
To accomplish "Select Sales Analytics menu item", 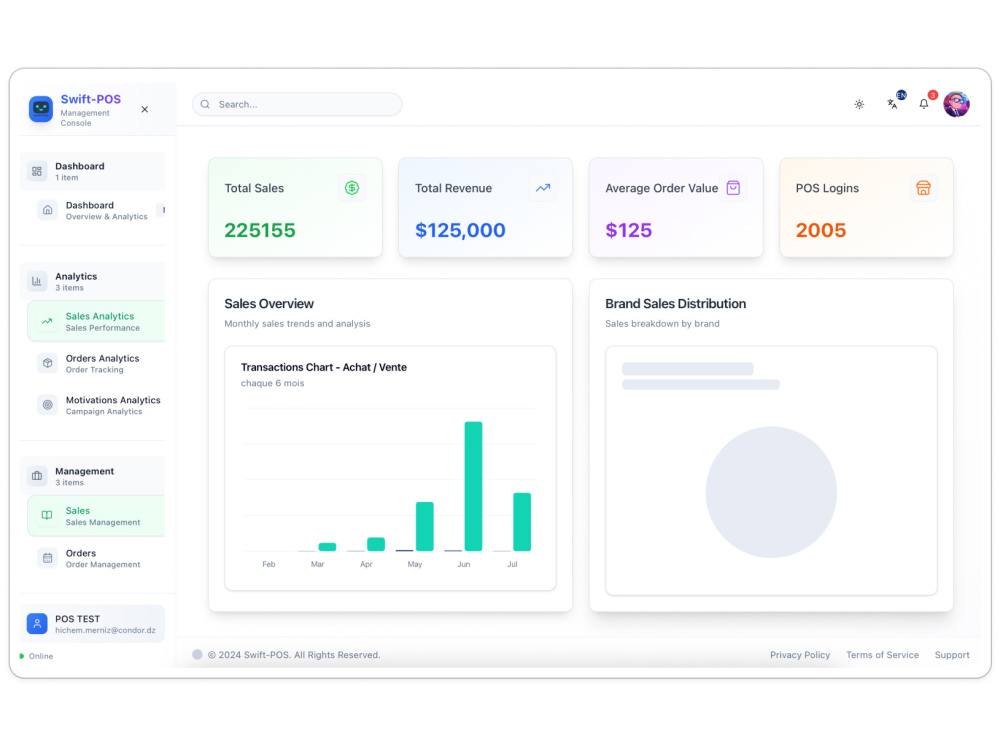I will (96, 321).
